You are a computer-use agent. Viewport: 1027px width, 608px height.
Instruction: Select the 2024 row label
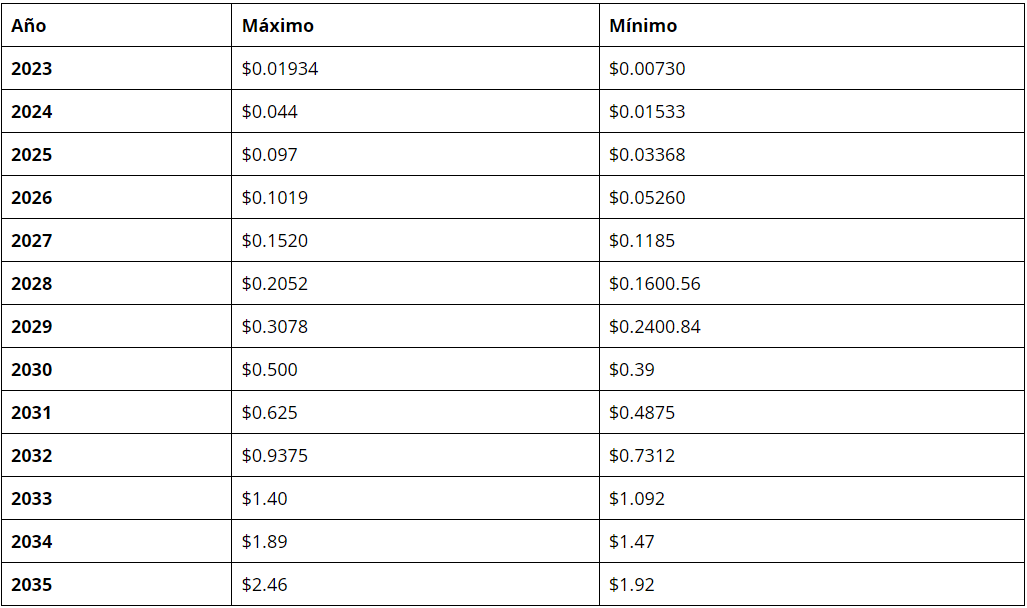click(x=31, y=112)
